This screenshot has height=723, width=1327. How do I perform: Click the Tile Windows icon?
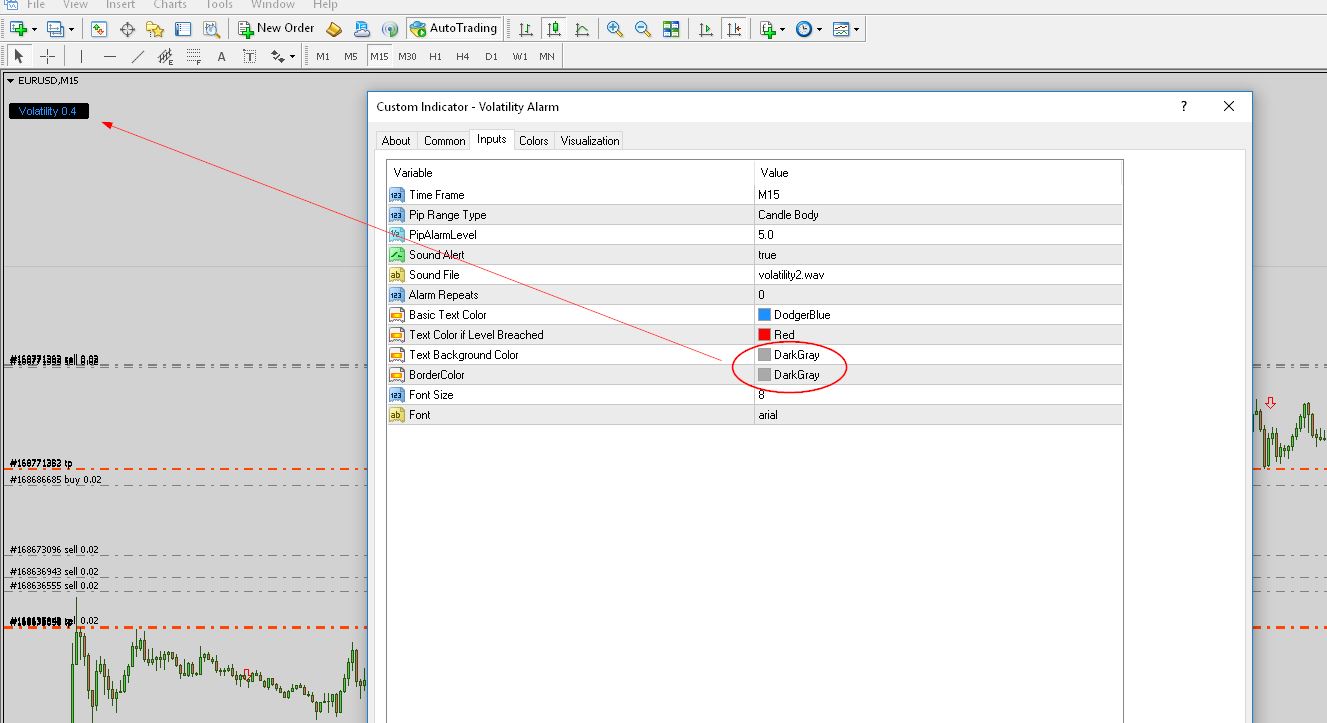[x=671, y=29]
